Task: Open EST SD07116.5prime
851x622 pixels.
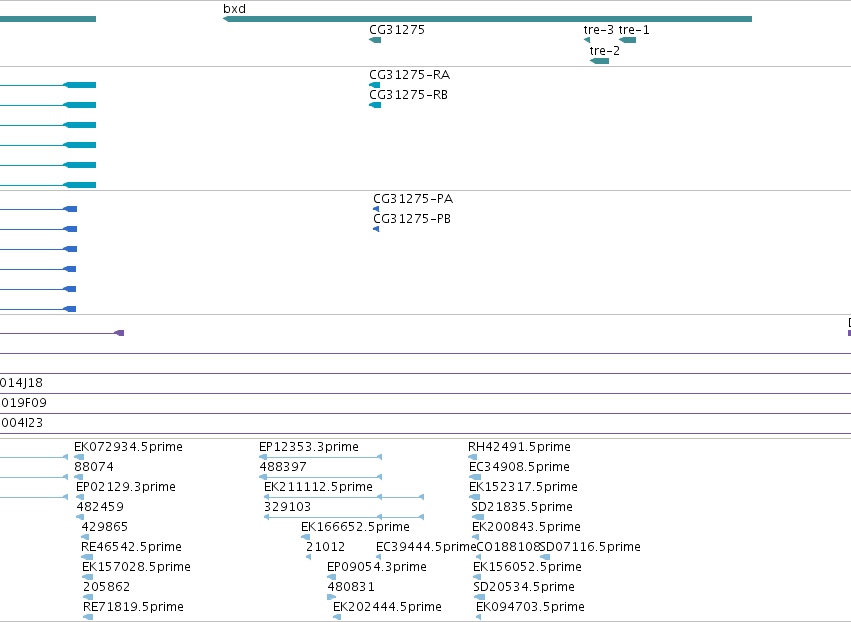Action: (590, 547)
